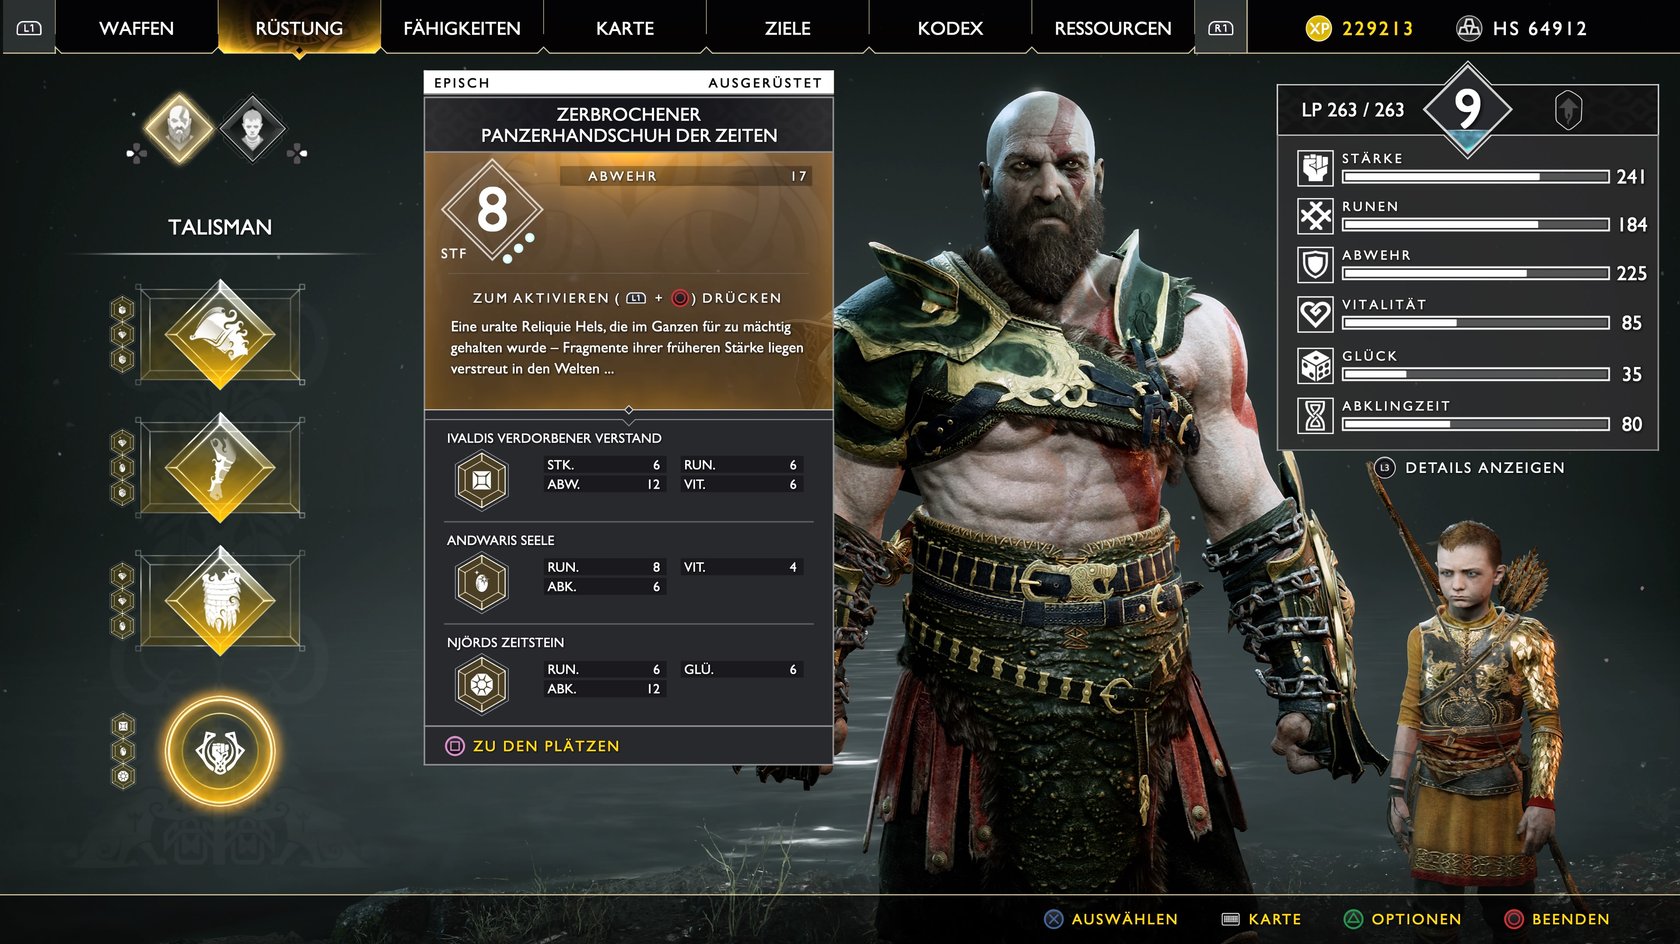Image resolution: width=1680 pixels, height=944 pixels.
Task: Switch to the Atreus portrait icon
Action: point(252,128)
